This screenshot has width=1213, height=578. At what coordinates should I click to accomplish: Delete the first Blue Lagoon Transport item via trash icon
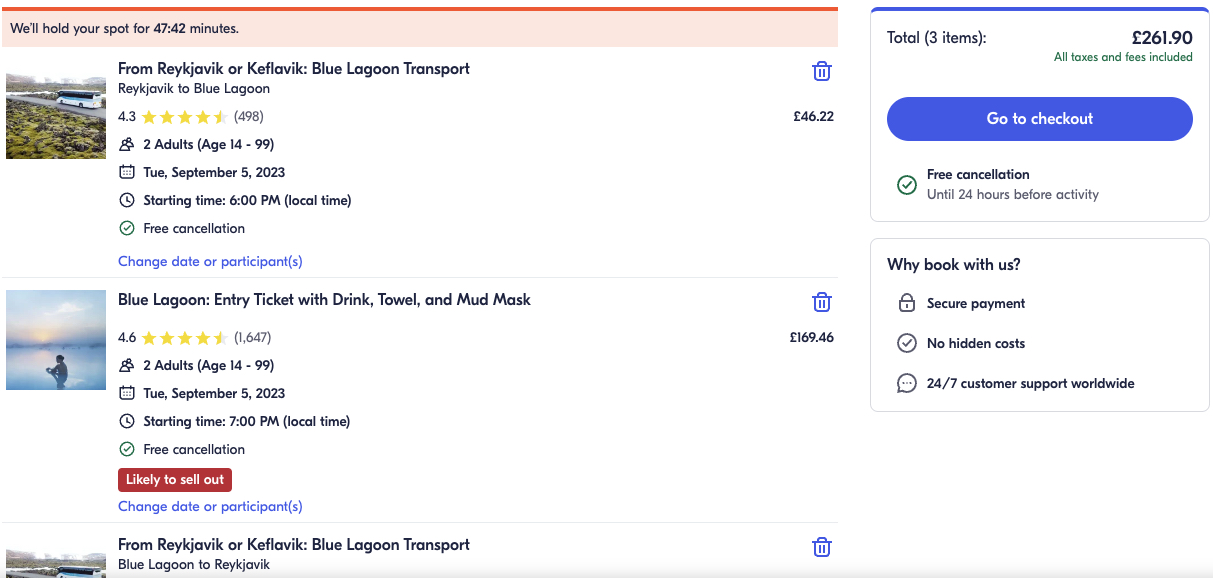click(821, 71)
